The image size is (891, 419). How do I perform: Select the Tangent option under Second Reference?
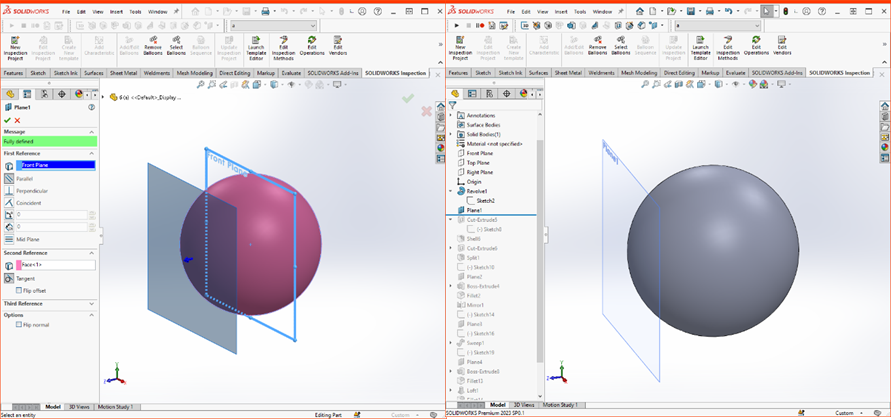tap(25, 278)
